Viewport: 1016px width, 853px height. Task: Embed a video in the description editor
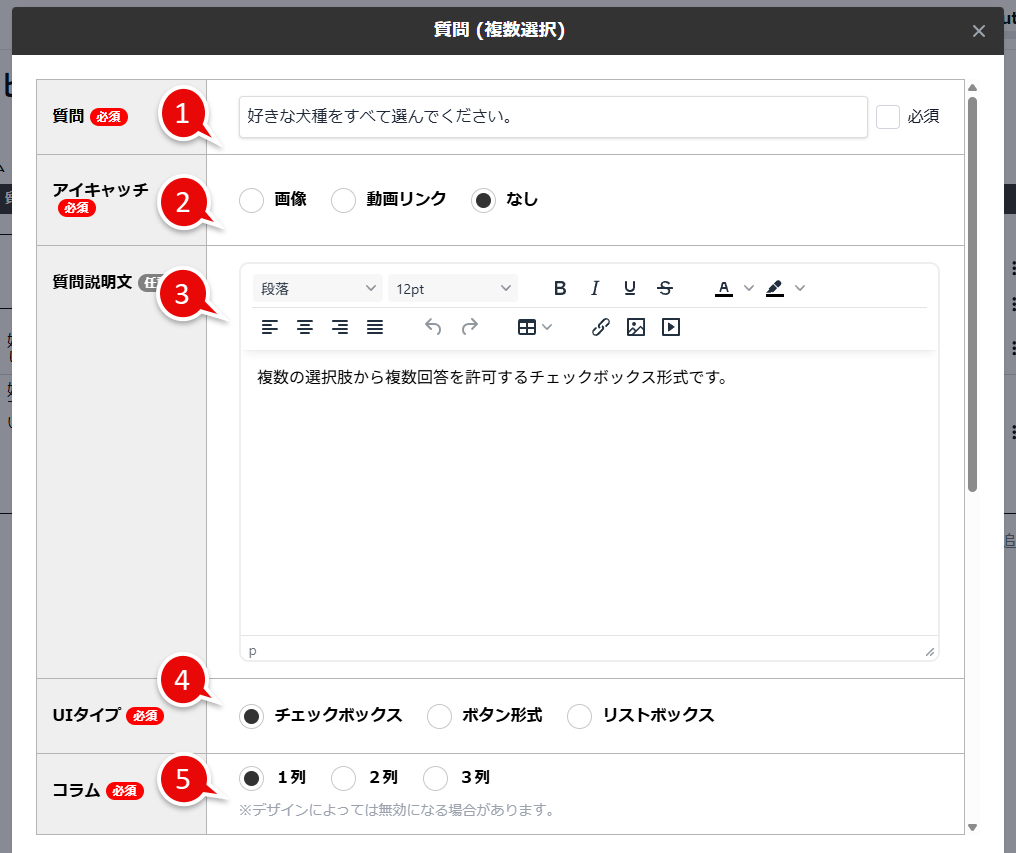click(x=670, y=327)
